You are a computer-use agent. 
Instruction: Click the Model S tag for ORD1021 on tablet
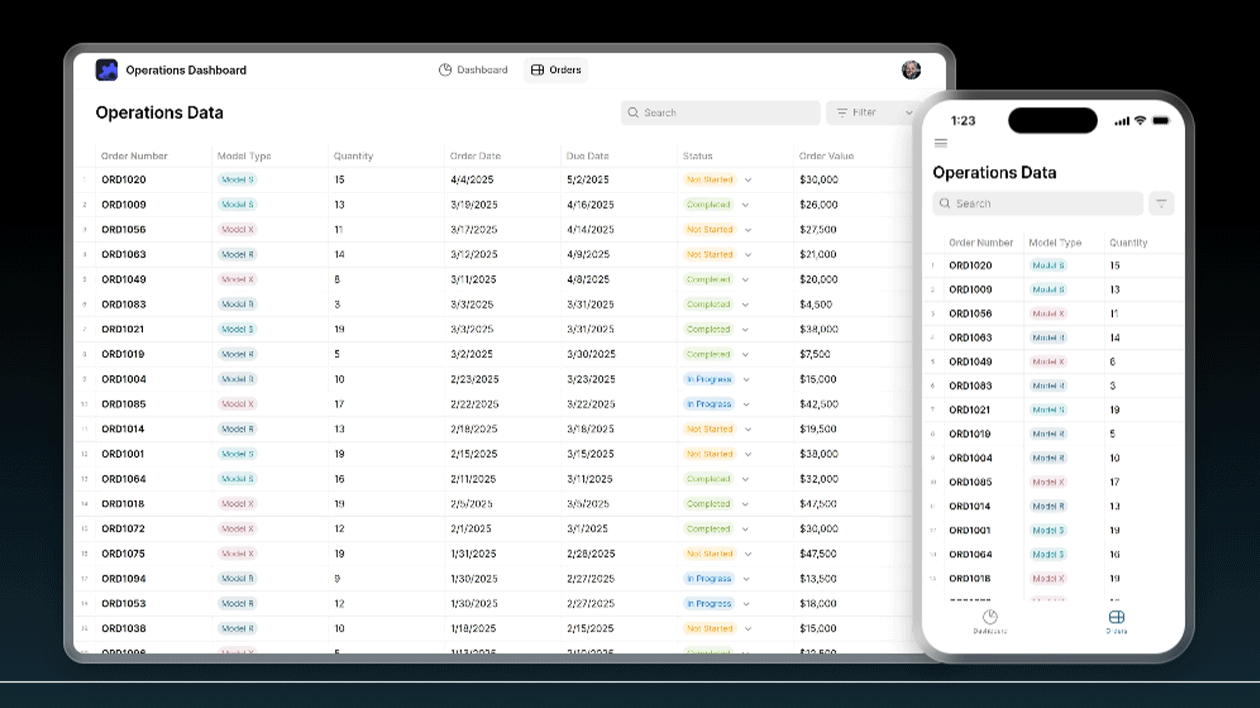(x=237, y=329)
